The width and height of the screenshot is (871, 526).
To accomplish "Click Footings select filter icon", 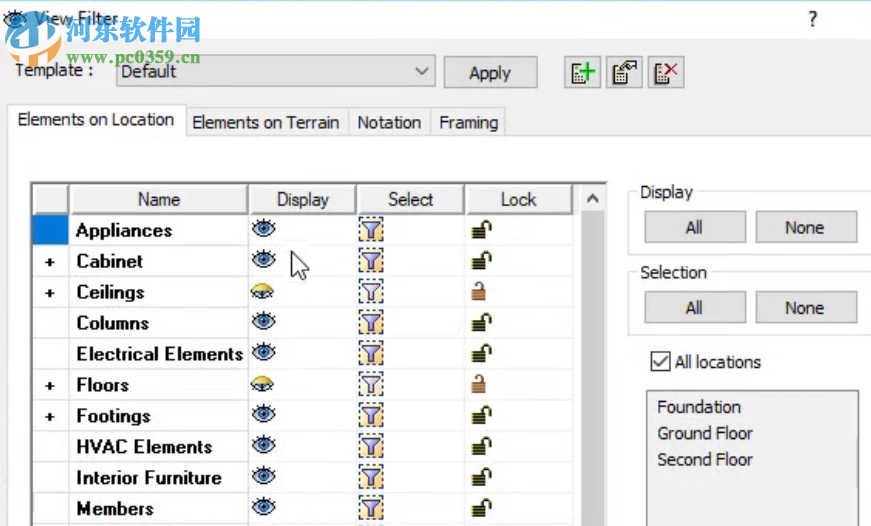I will pos(371,415).
